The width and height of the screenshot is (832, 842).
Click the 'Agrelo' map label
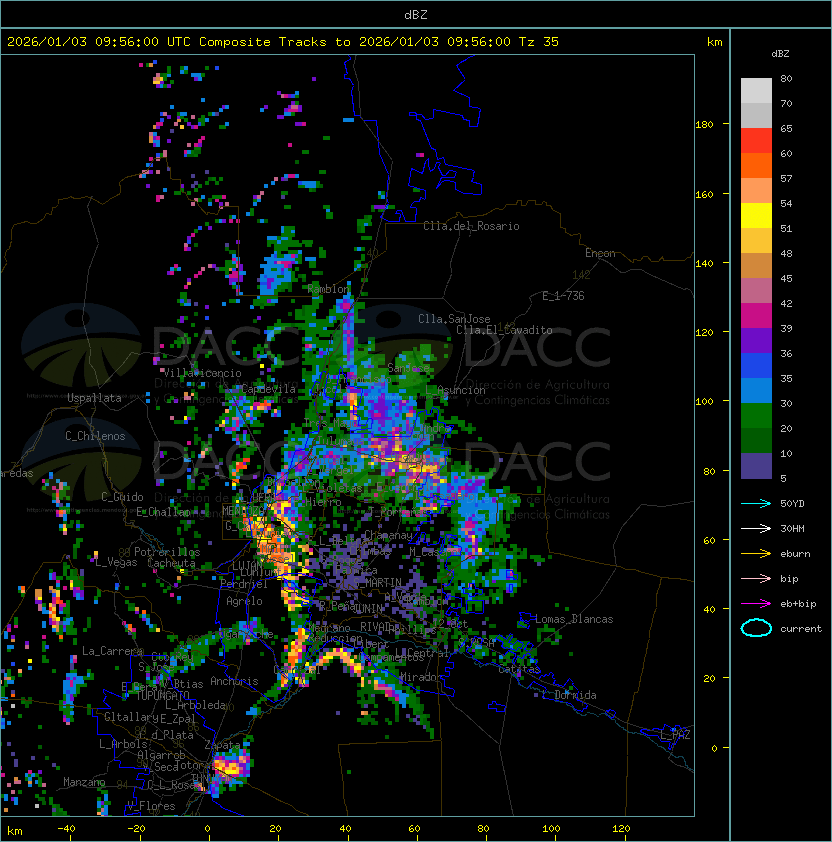click(x=244, y=601)
